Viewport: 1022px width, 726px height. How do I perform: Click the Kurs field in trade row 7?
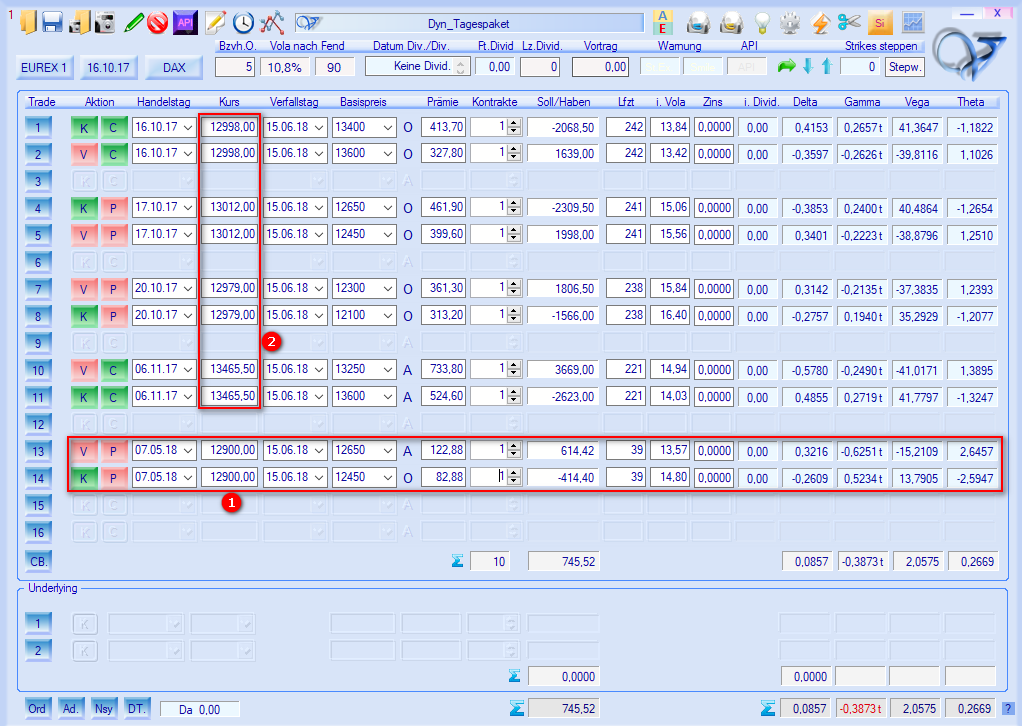click(230, 289)
